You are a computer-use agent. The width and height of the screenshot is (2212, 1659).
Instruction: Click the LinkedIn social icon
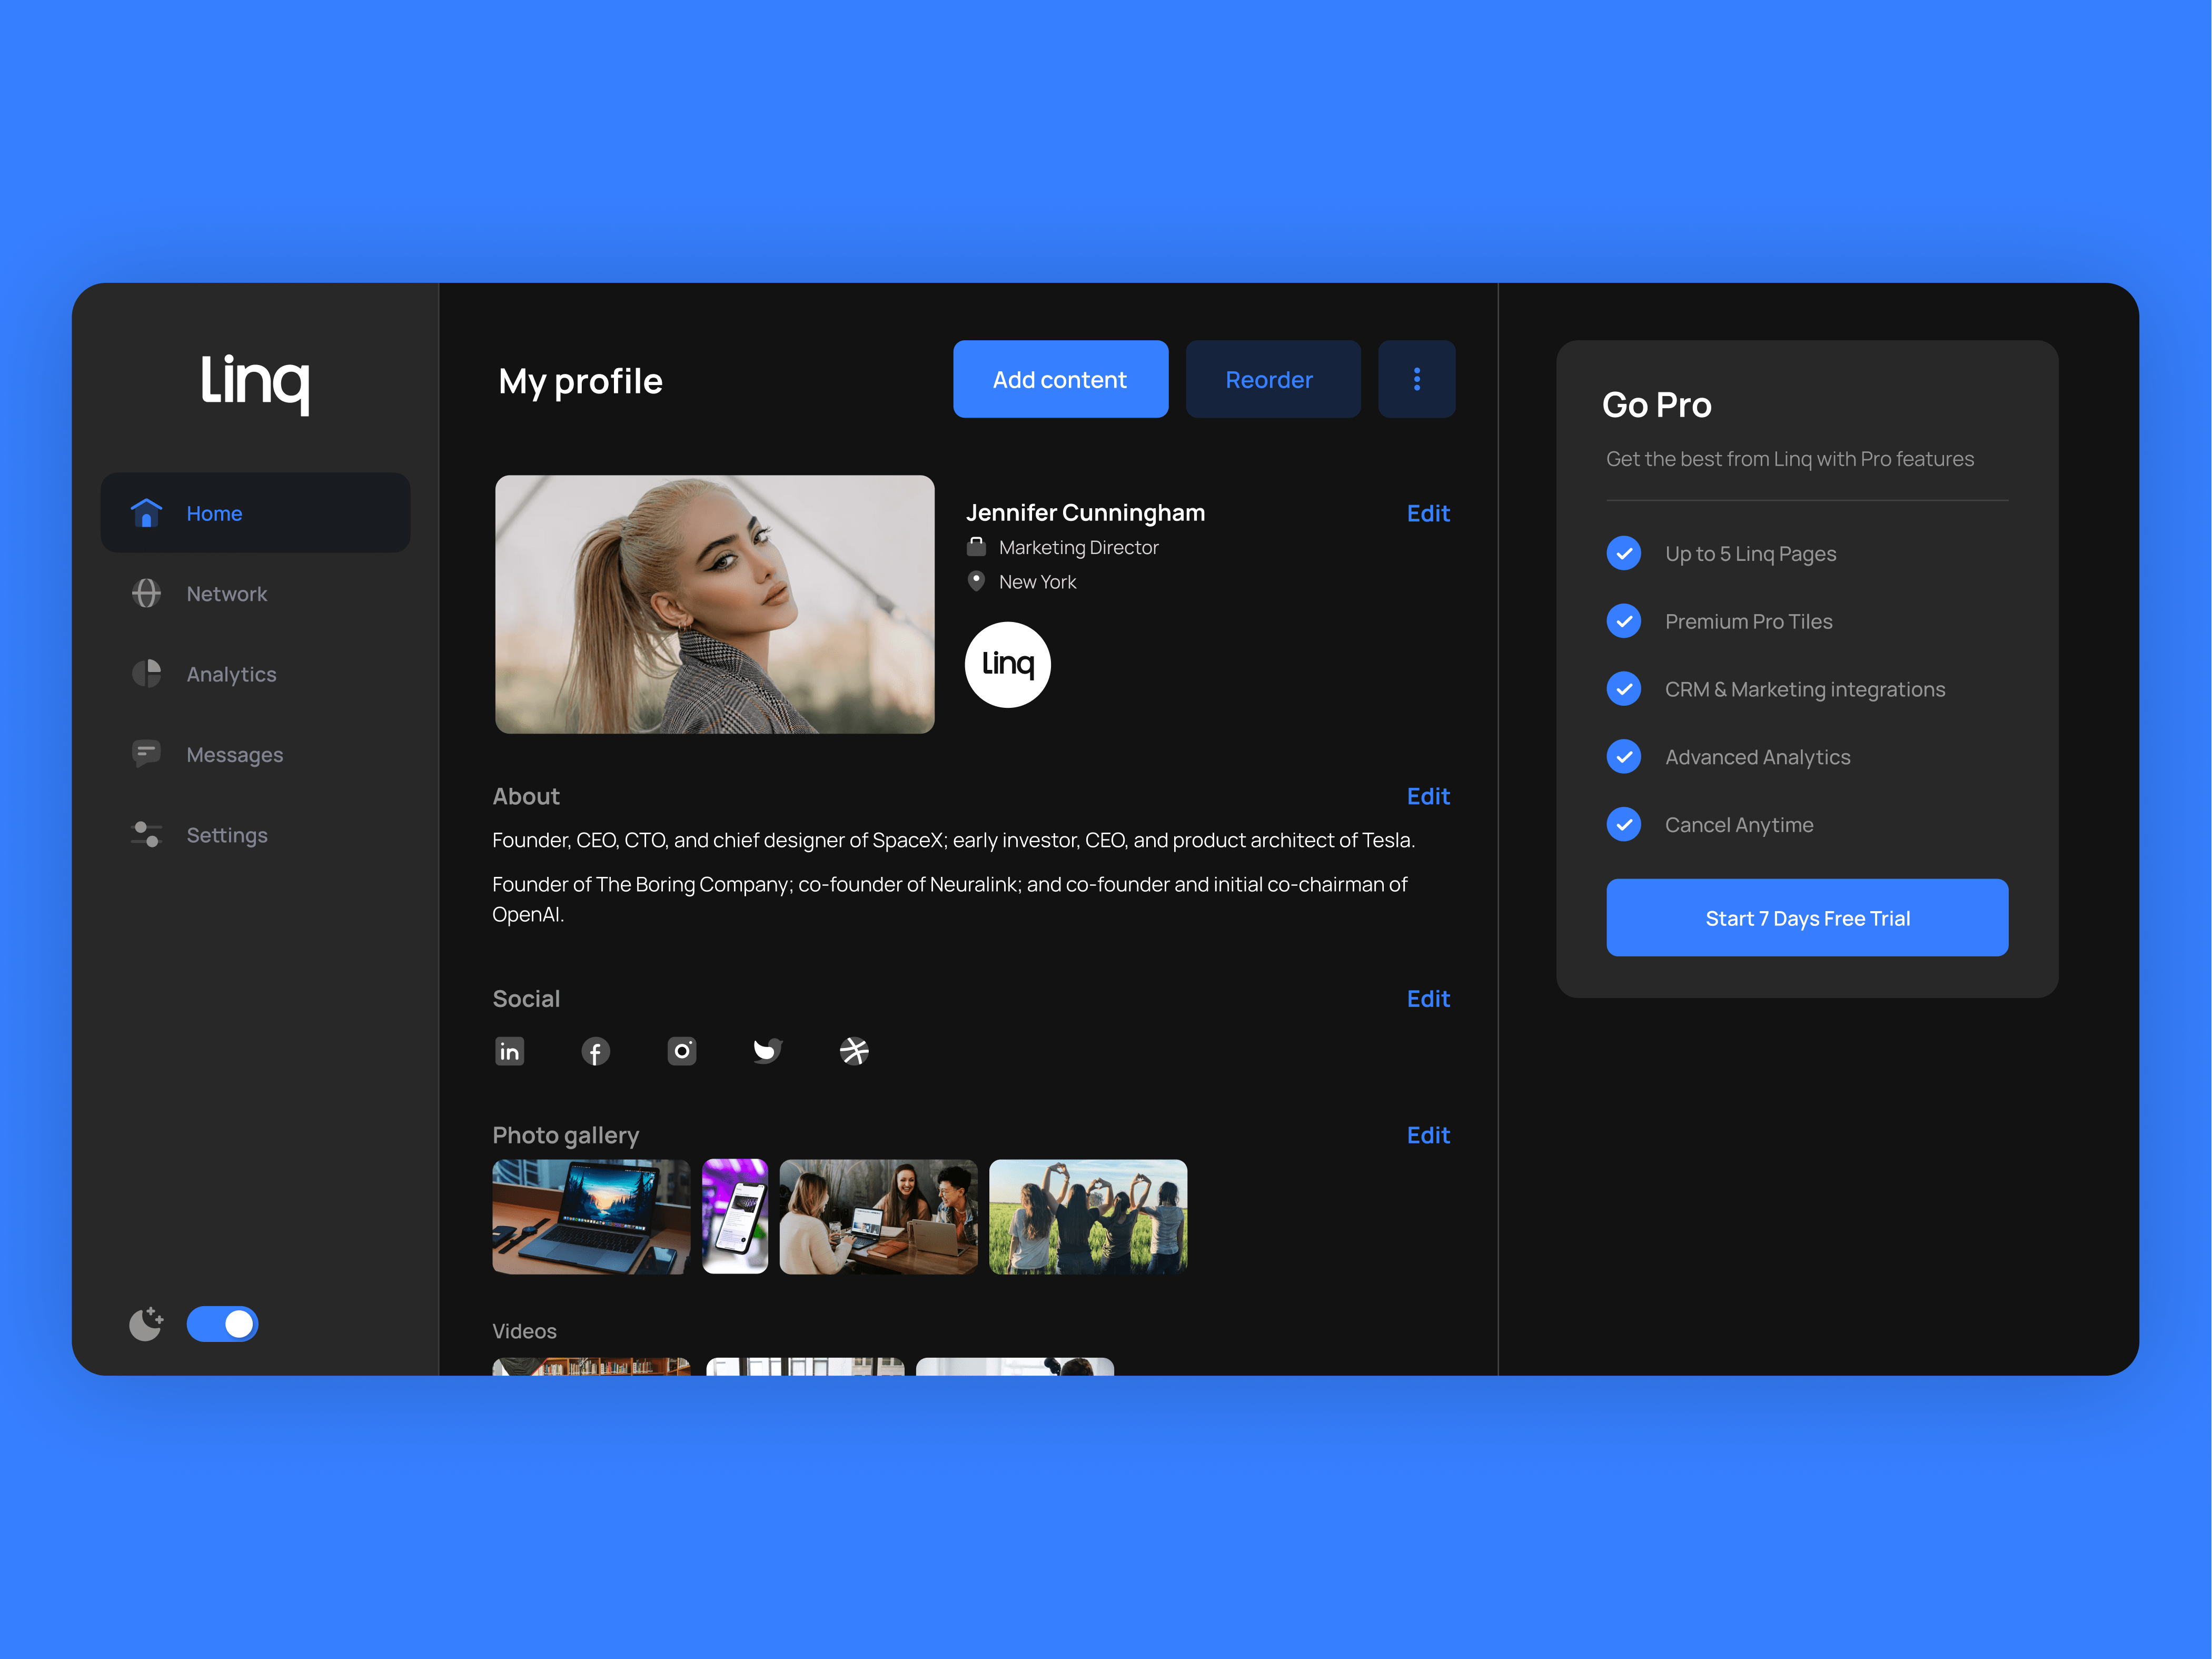click(510, 1051)
